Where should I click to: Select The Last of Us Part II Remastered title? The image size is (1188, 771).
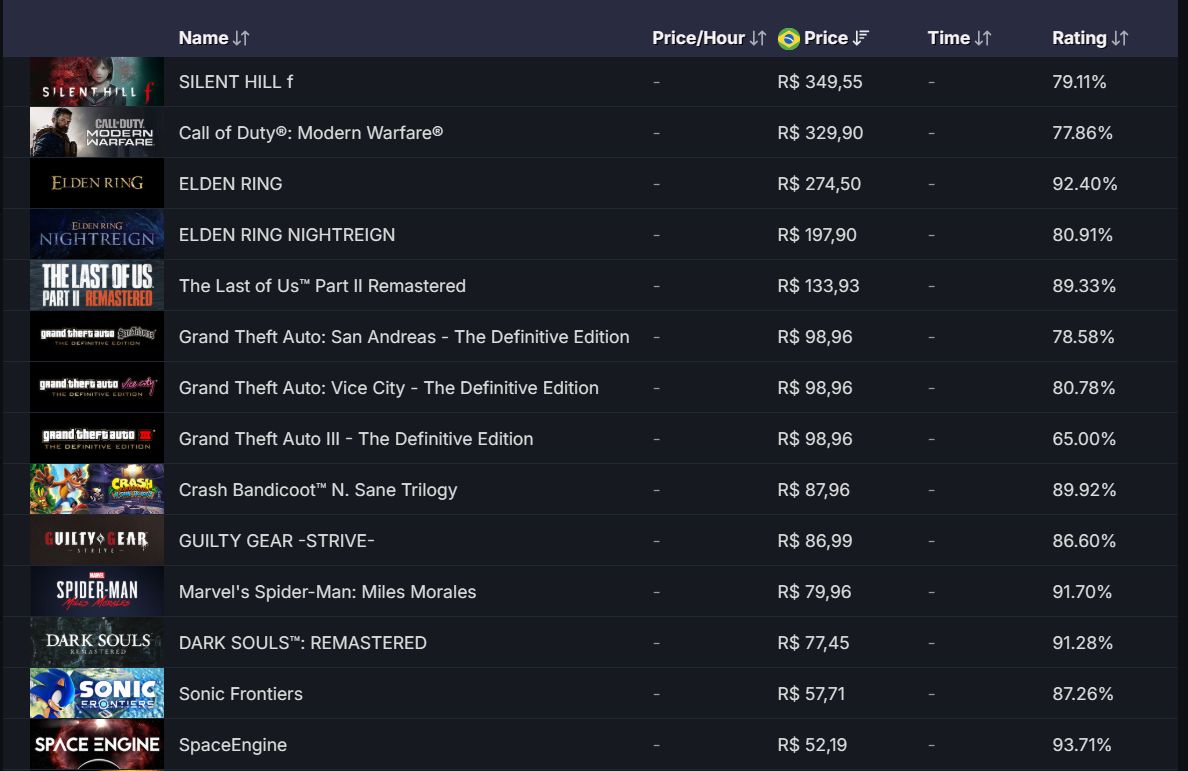(x=322, y=286)
